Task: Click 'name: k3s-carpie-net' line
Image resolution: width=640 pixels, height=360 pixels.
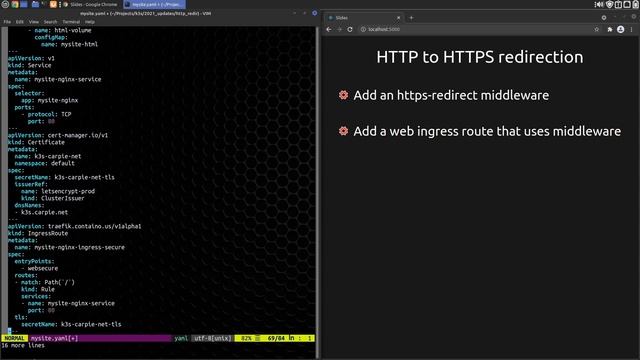Action: [x=48, y=156]
